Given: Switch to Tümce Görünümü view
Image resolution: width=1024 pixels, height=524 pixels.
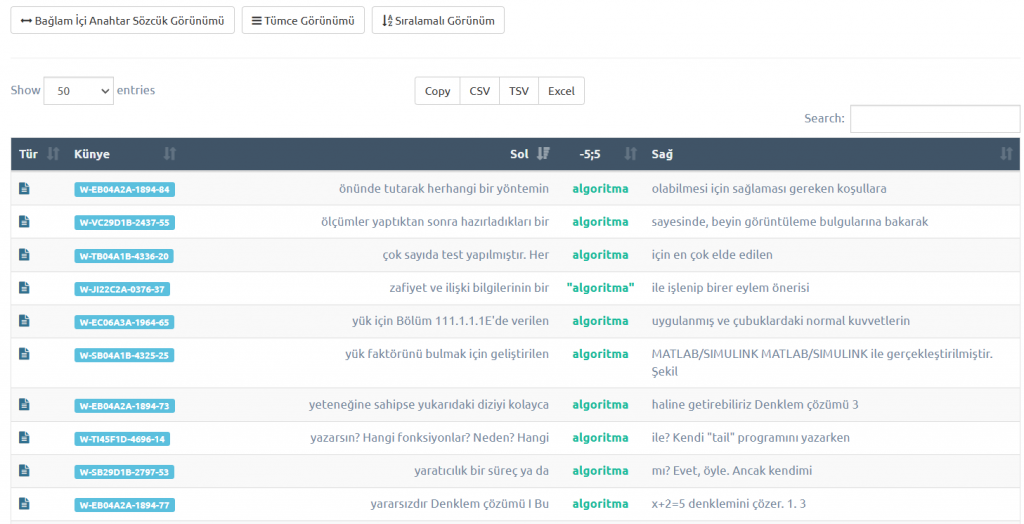Looking at the screenshot, I should [303, 21].
